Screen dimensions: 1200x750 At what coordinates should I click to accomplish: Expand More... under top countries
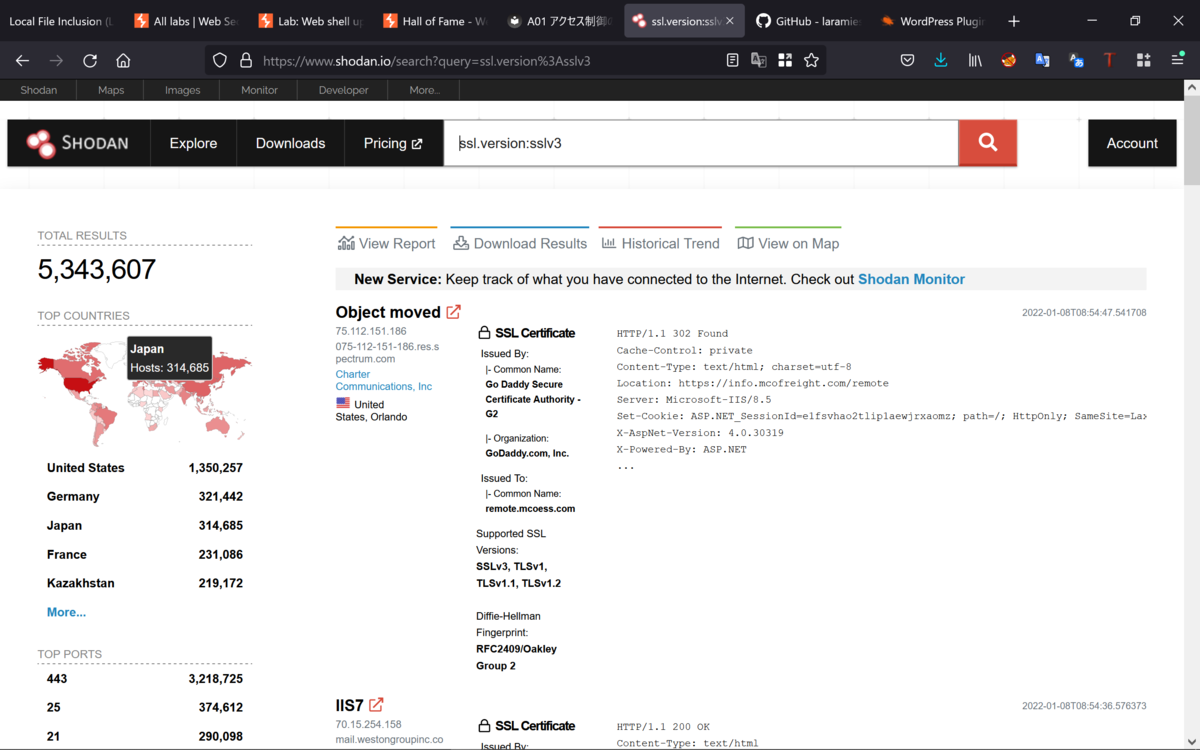[x=66, y=612]
